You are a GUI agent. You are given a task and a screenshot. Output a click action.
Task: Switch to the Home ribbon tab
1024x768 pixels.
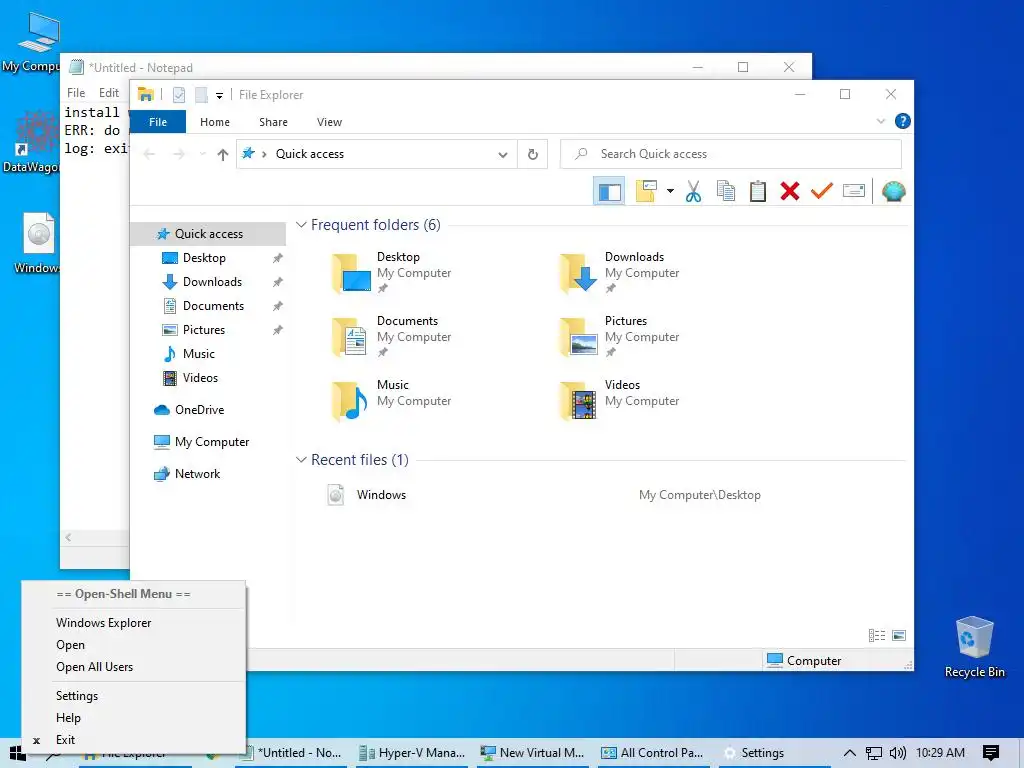pyautogui.click(x=215, y=122)
